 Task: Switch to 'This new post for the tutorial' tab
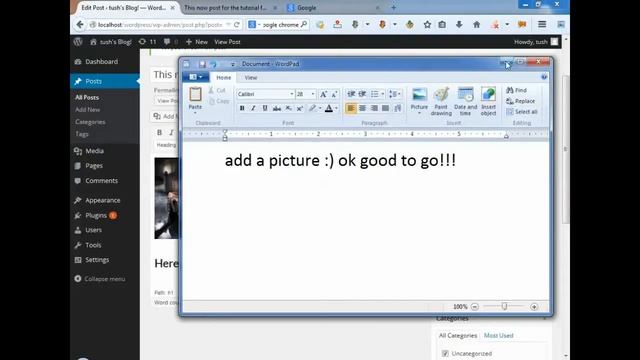[x=230, y=8]
